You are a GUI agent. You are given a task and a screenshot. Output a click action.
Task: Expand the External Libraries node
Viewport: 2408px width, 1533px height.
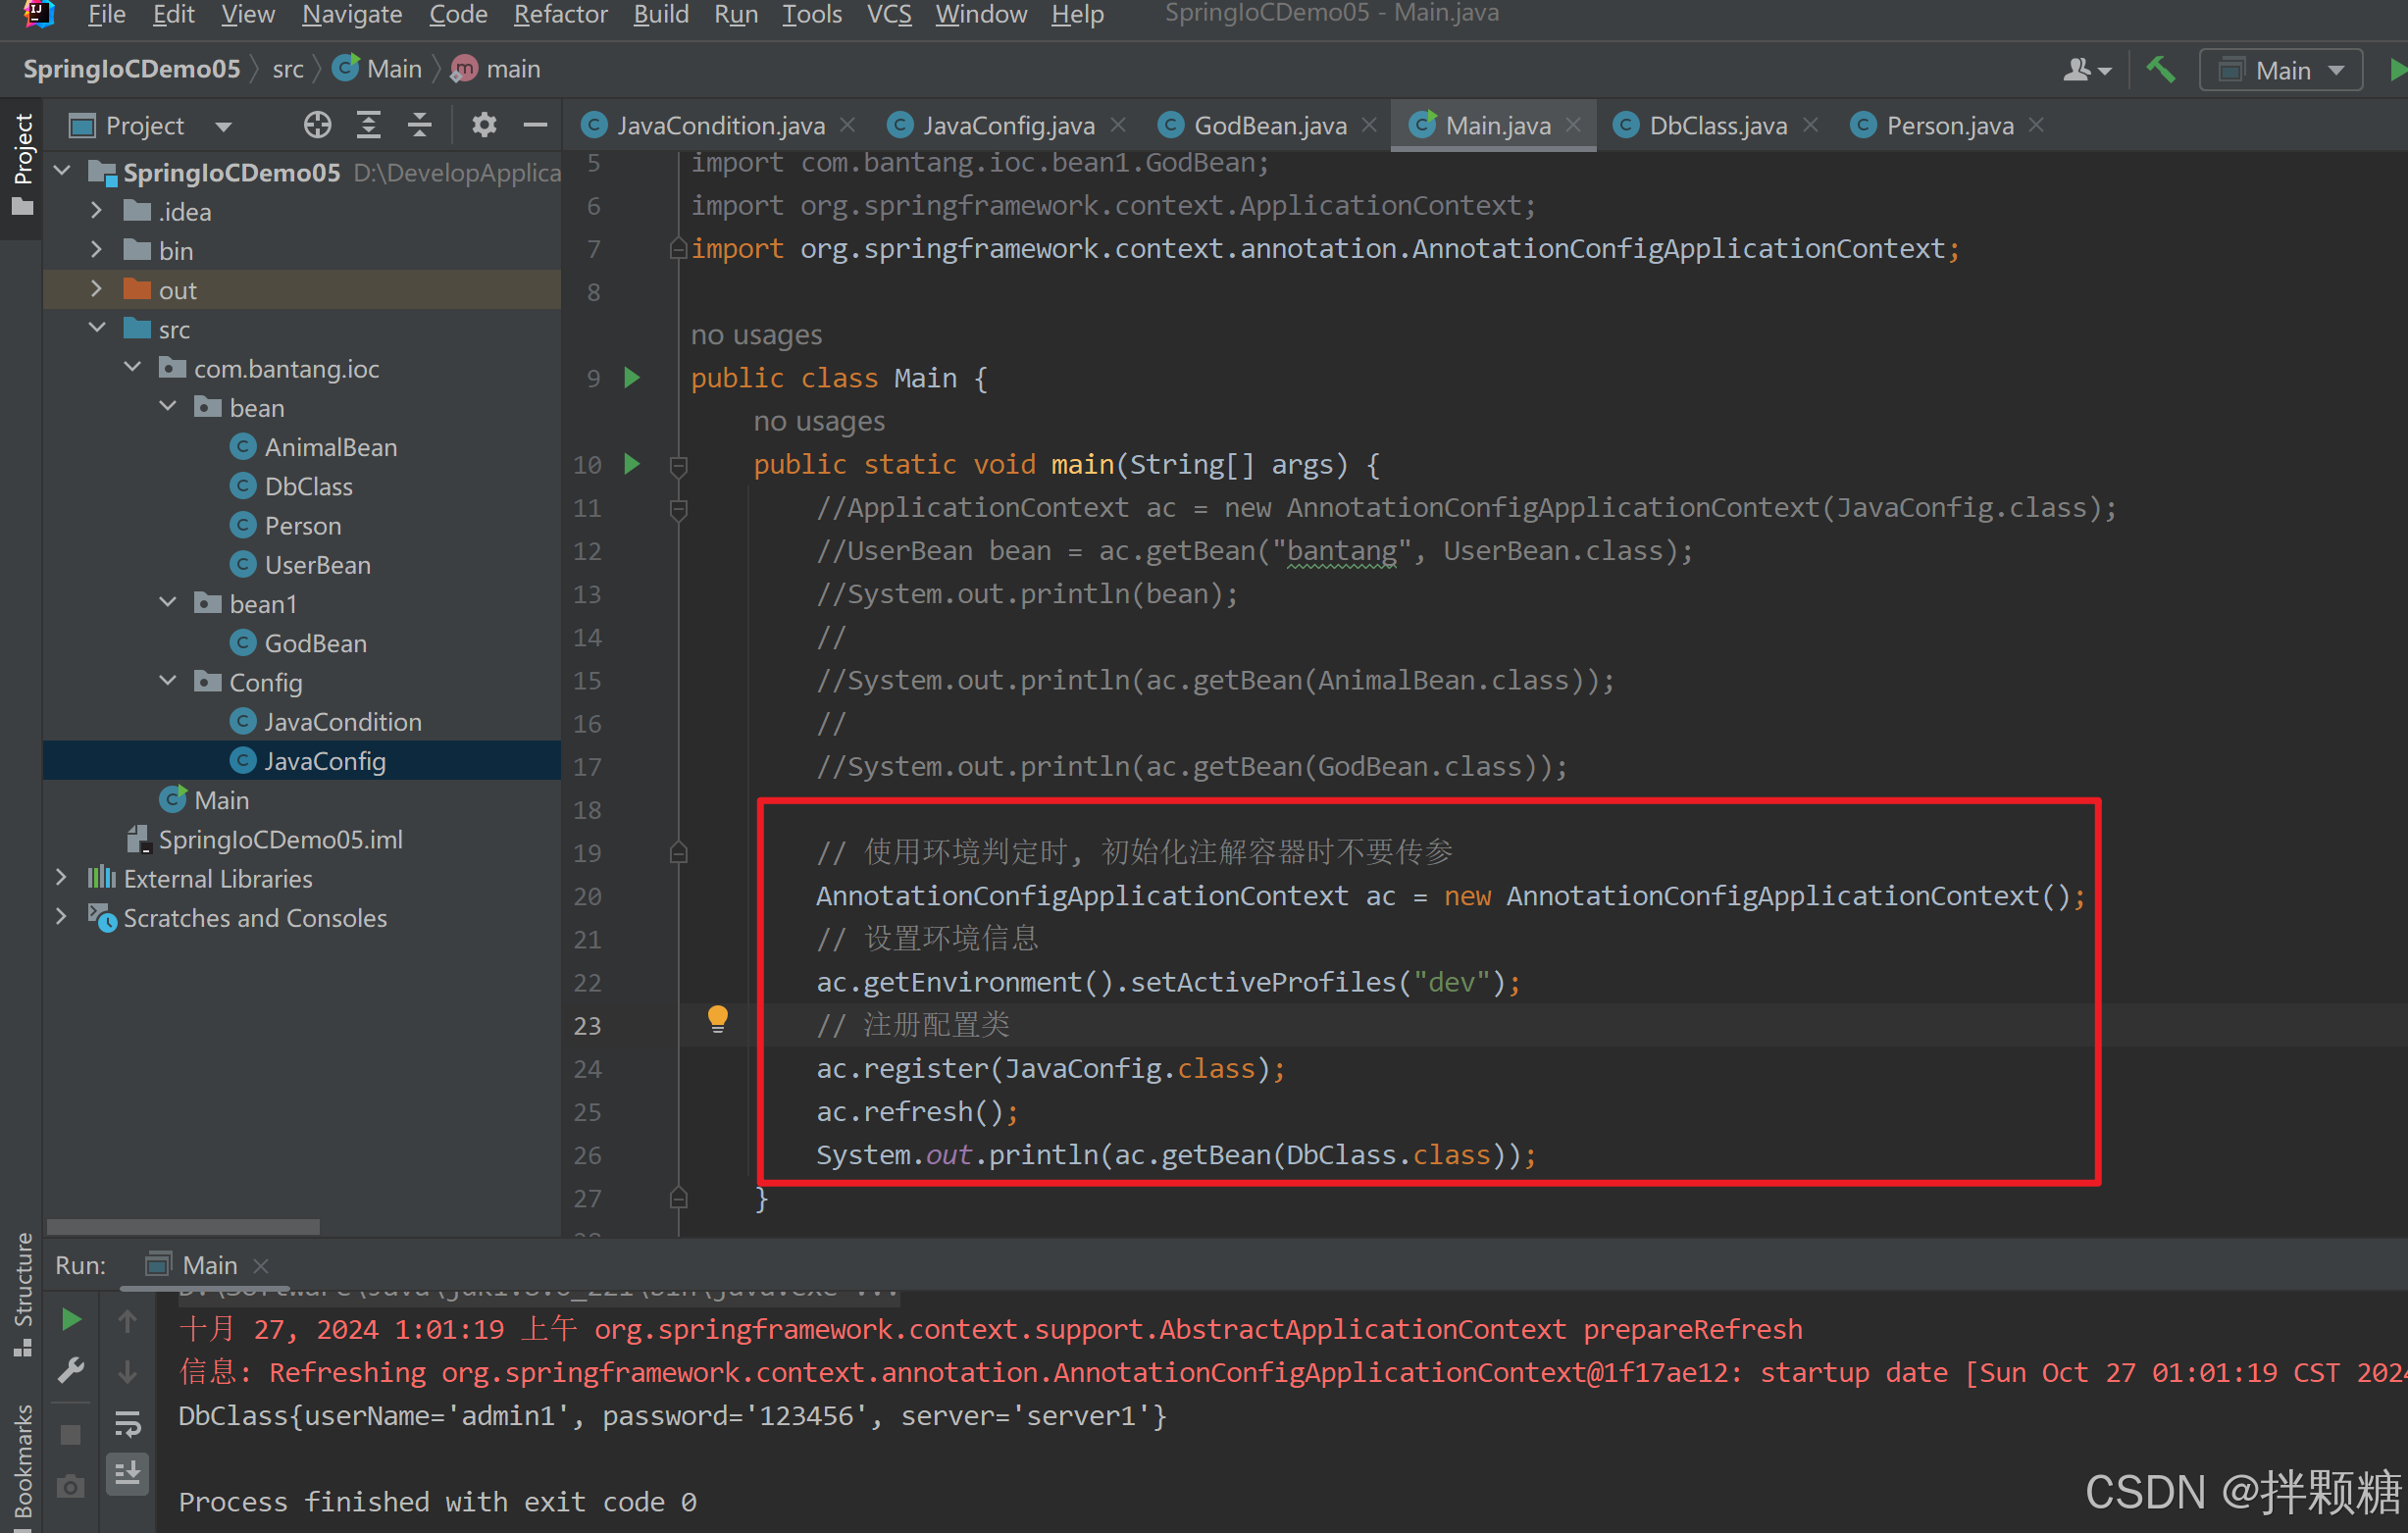click(62, 878)
